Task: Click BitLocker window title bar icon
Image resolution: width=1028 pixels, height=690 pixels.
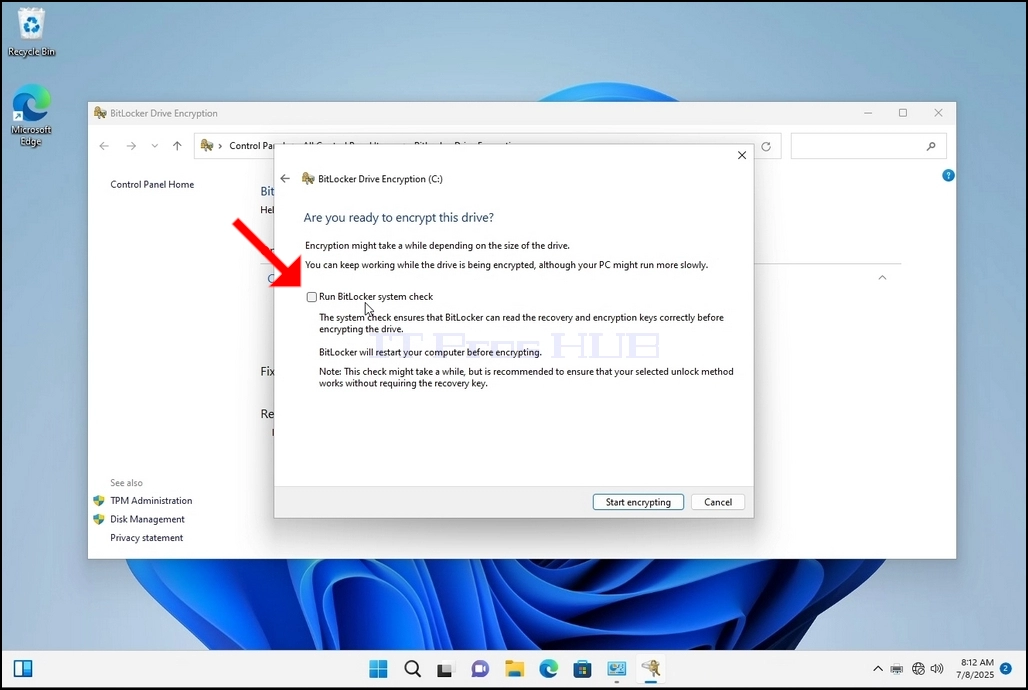Action: (100, 113)
